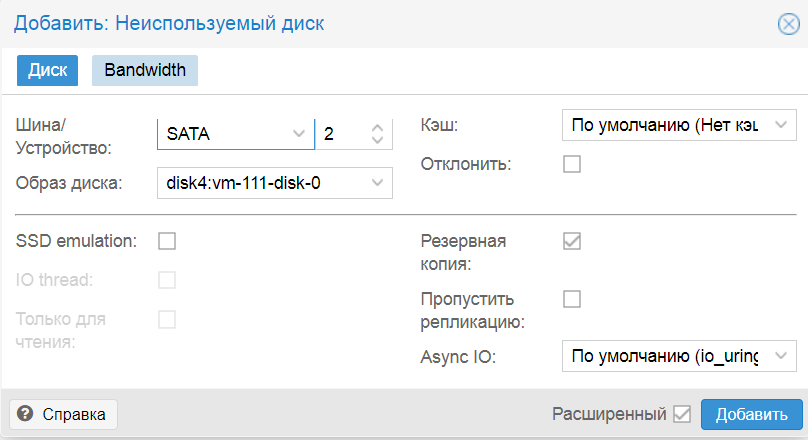
Task: Switch to the Bandwidth tab
Action: 145,71
